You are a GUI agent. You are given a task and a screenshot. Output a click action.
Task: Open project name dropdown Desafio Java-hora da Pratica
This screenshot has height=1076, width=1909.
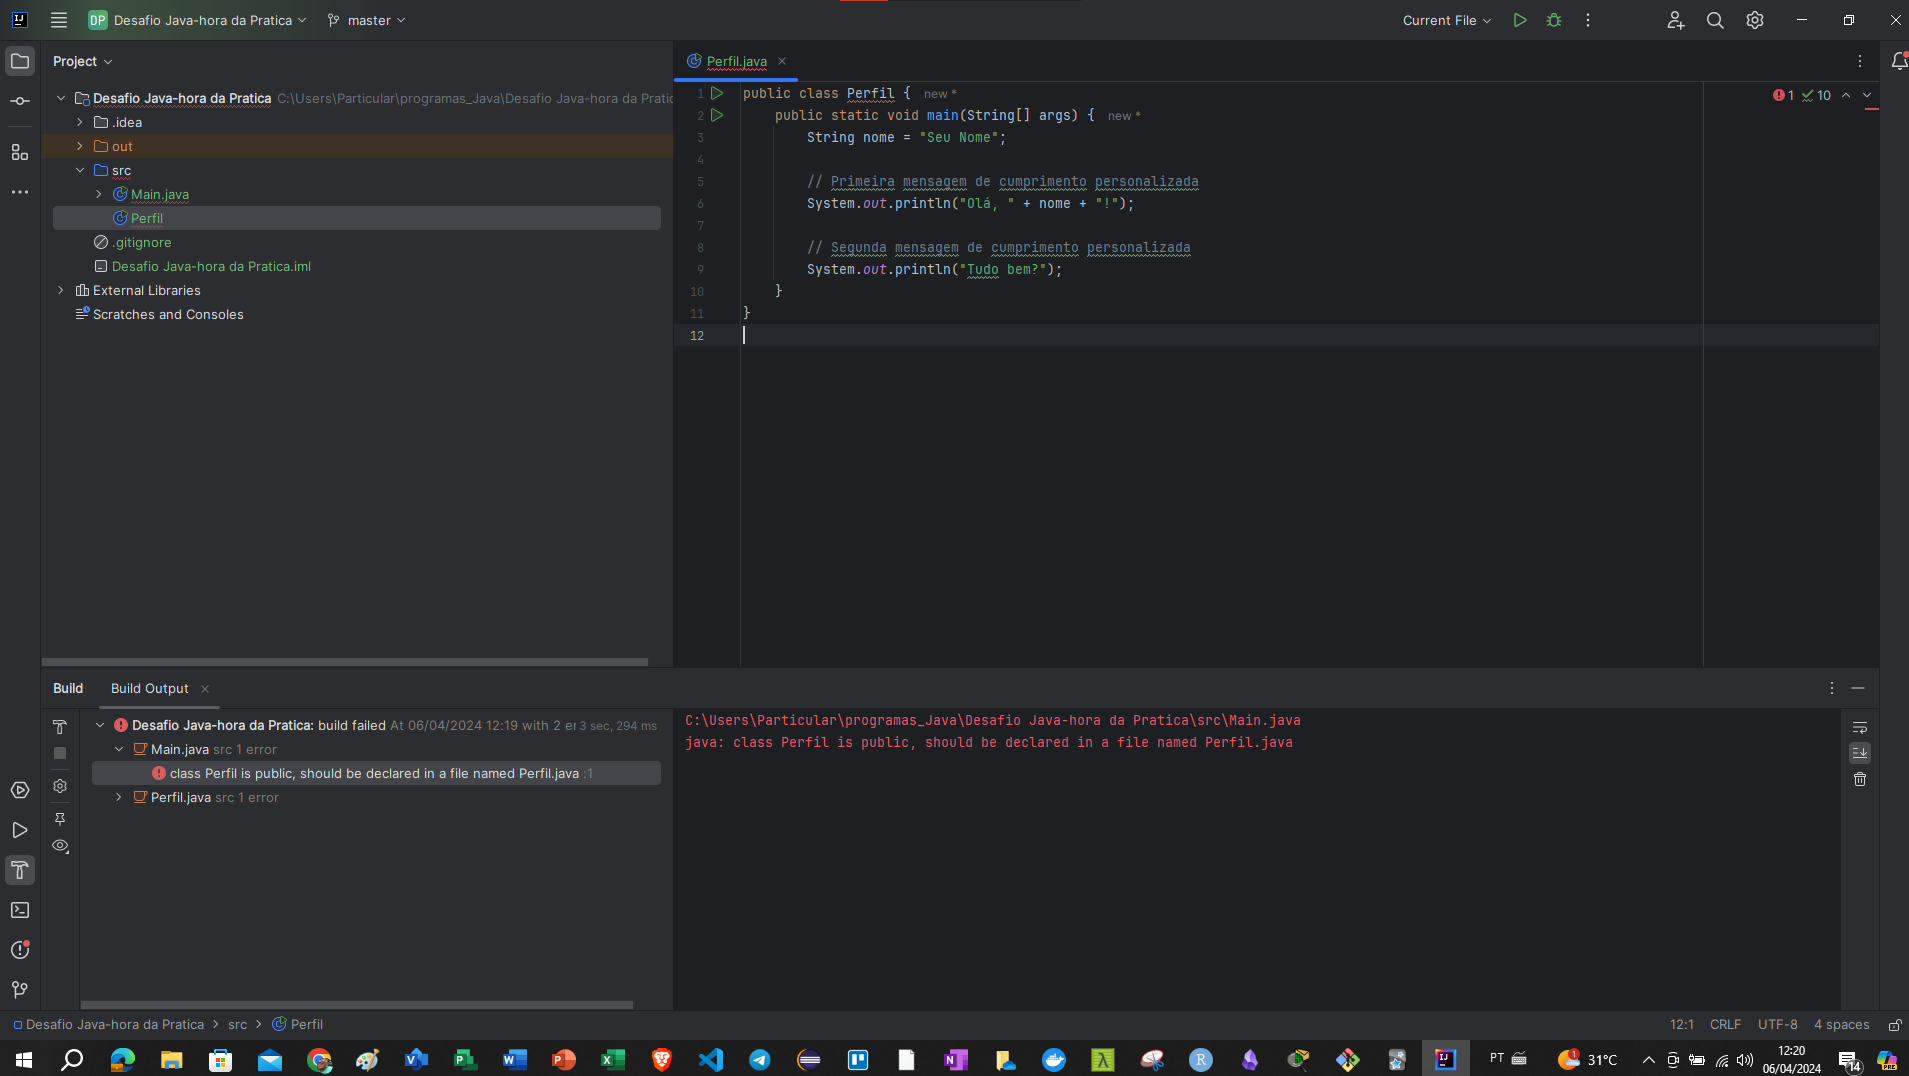[198, 20]
